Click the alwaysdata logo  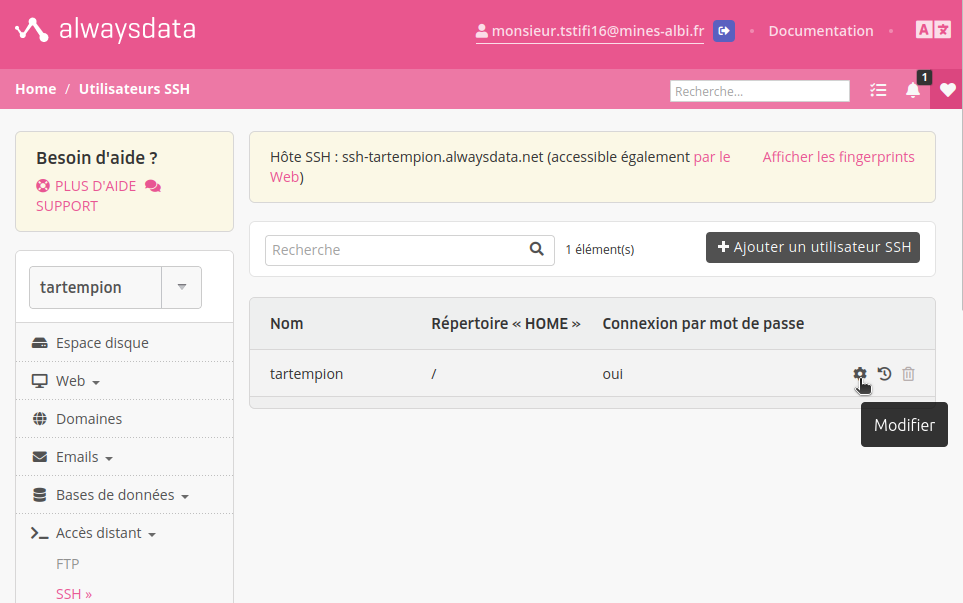(x=105, y=30)
